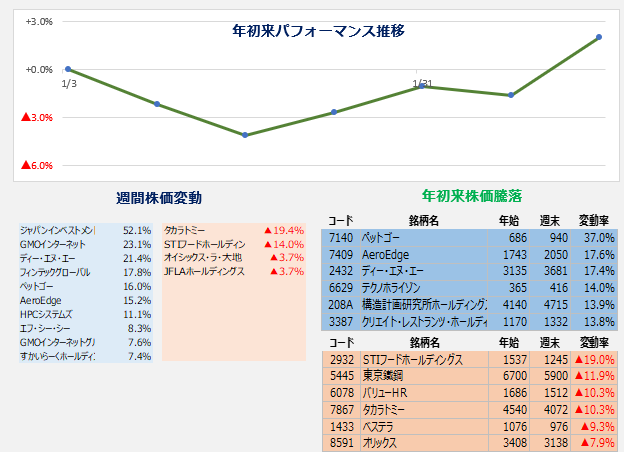Click the 銘柄名 header of gainers table
624x452 pixels.
pos(424,220)
